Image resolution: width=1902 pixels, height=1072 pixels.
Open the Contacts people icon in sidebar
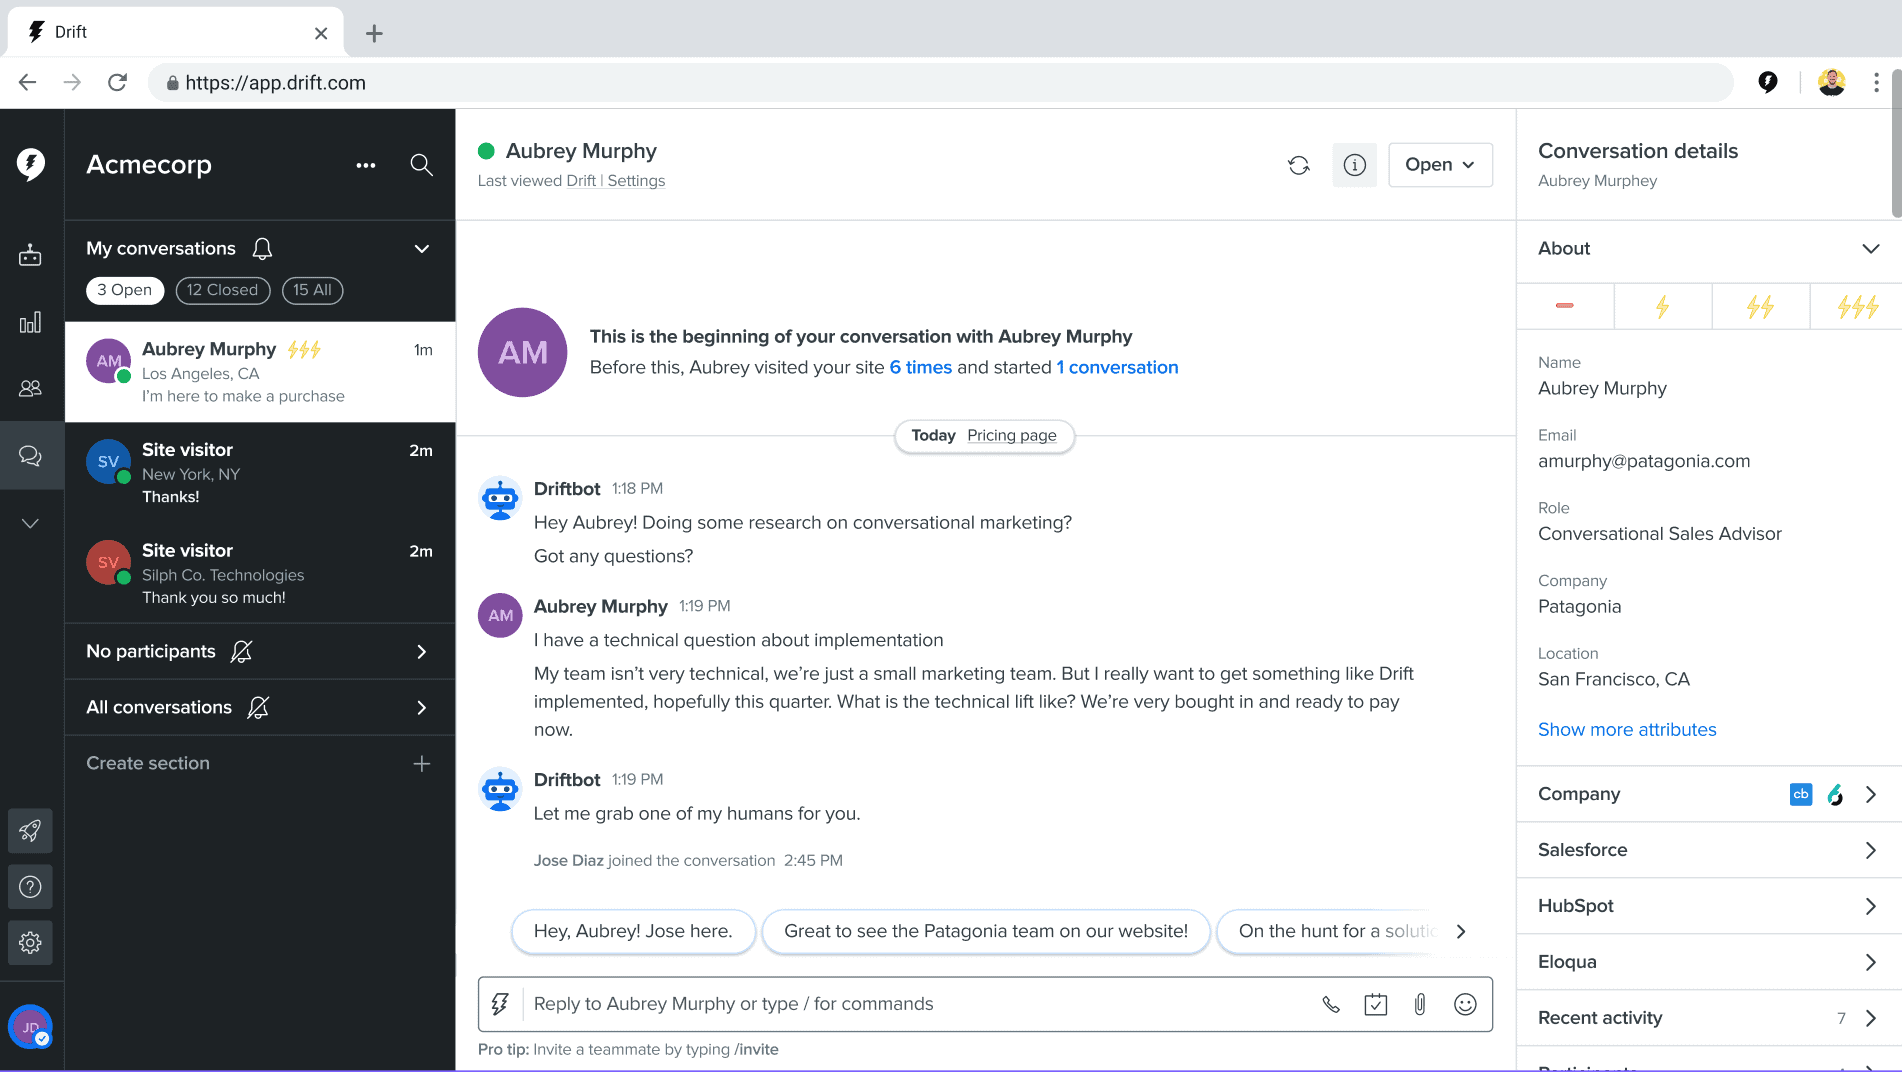click(x=30, y=388)
